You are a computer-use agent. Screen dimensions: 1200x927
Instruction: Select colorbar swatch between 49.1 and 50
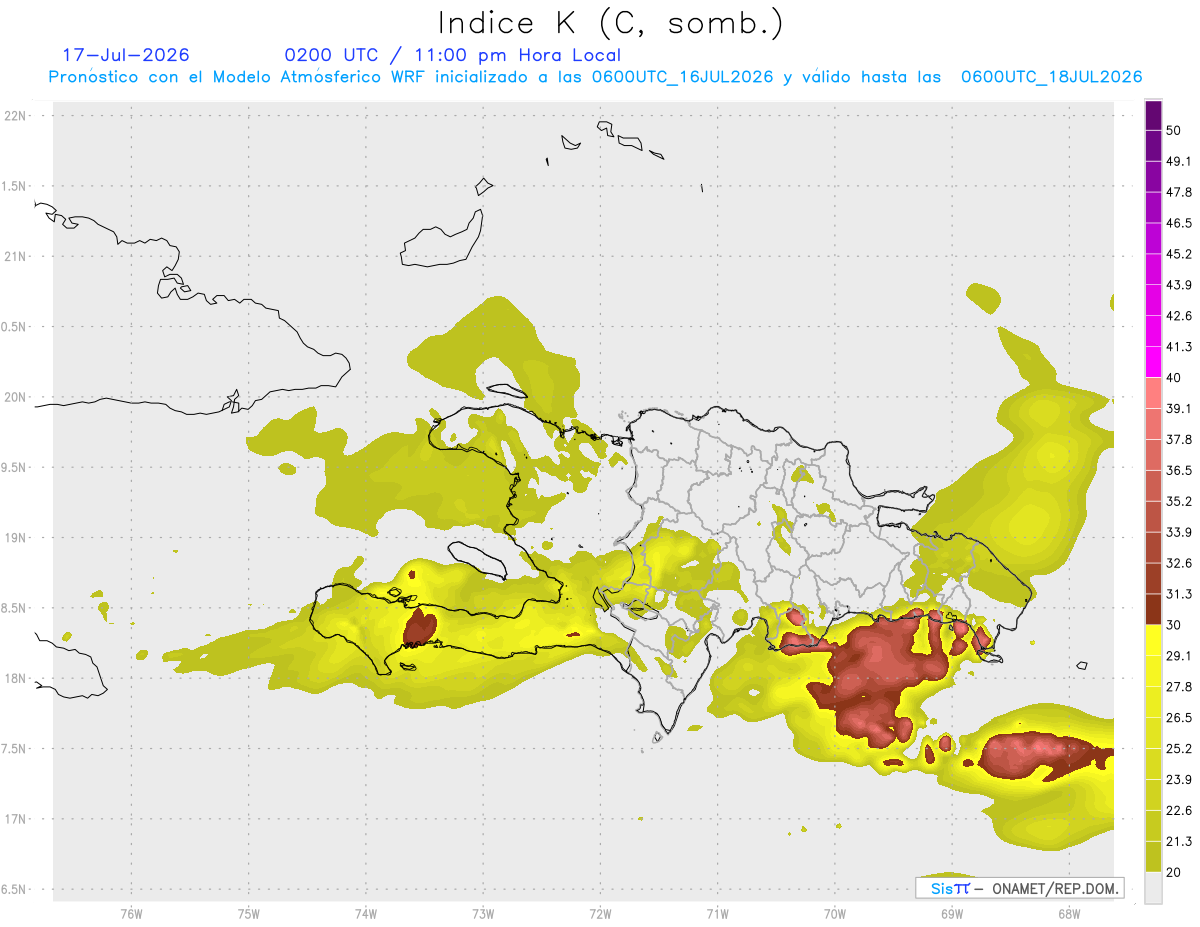(1153, 146)
